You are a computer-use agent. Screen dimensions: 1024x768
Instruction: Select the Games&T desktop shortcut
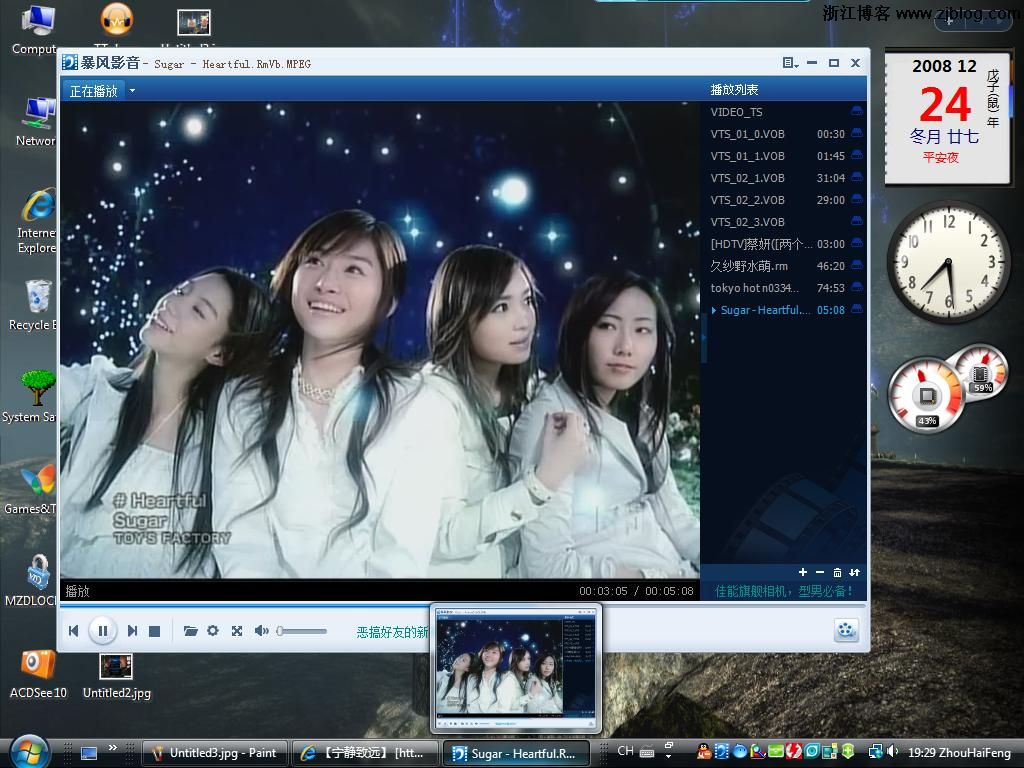[31, 489]
